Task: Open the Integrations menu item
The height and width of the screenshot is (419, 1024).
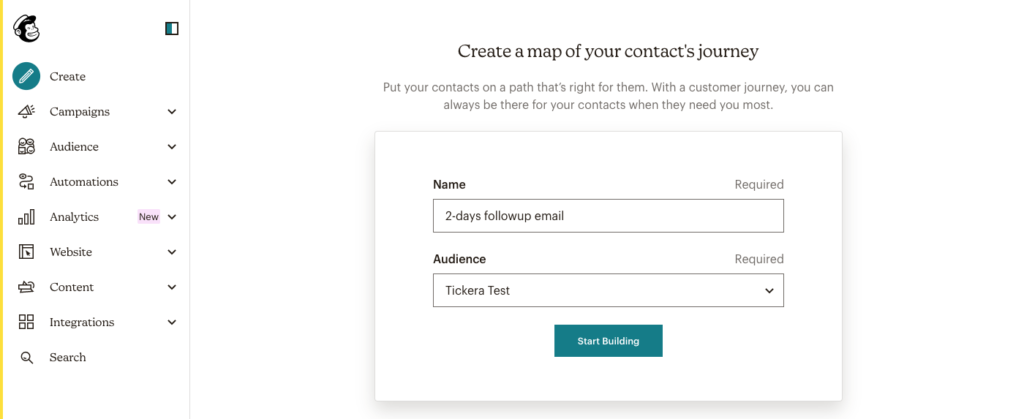Action: click(x=82, y=322)
